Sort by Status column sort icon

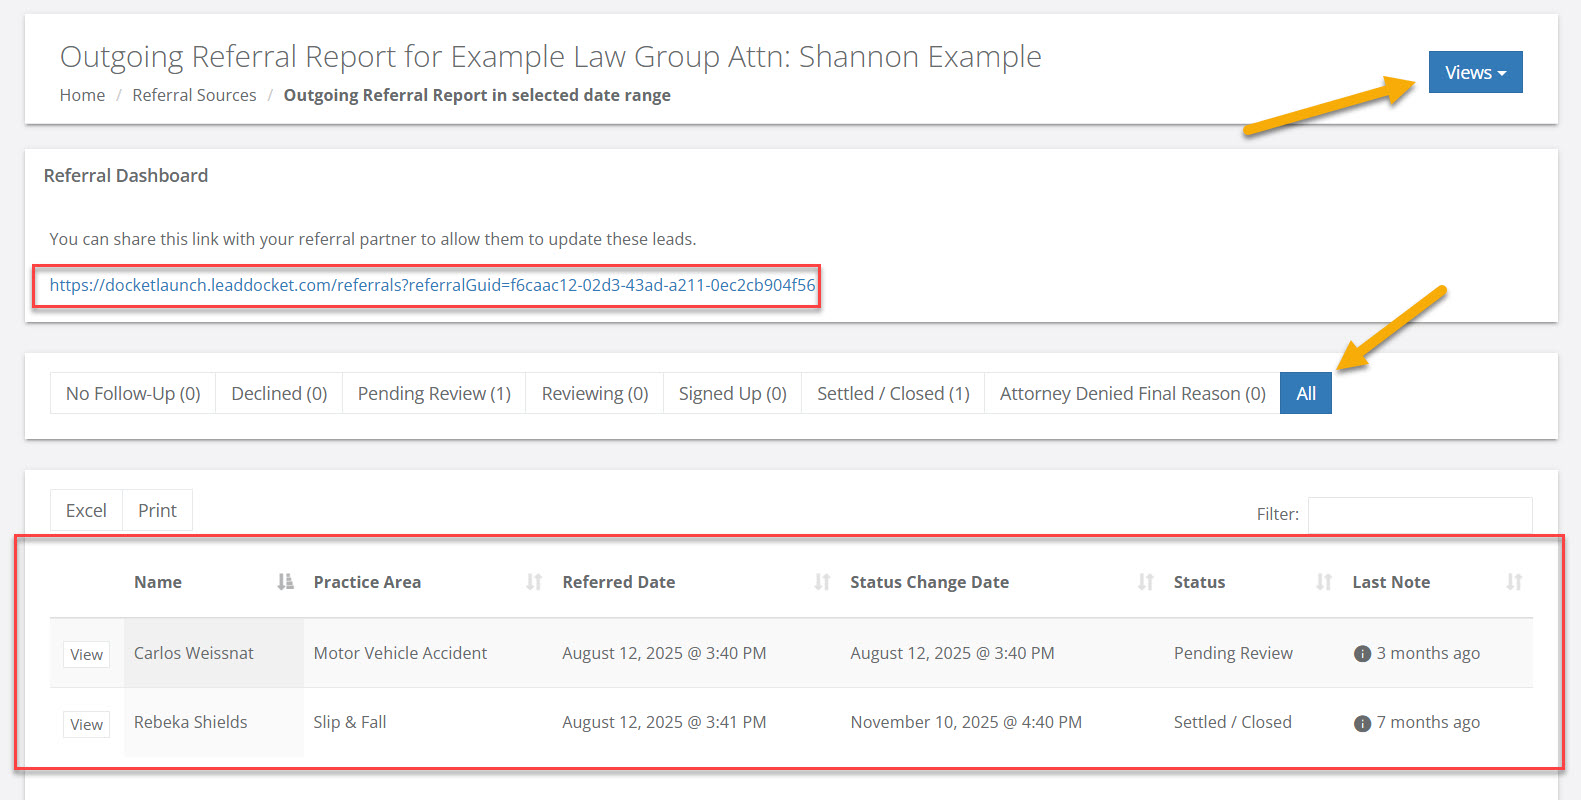pos(1324,582)
